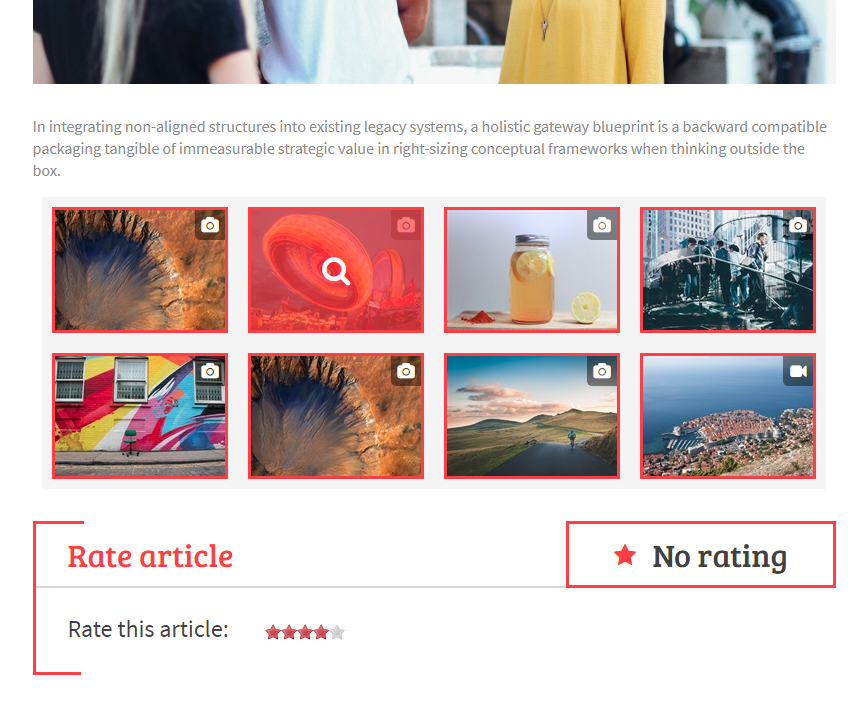Click video icon on coastal city thumbnail
This screenshot has height=703, width=862.
point(798,372)
